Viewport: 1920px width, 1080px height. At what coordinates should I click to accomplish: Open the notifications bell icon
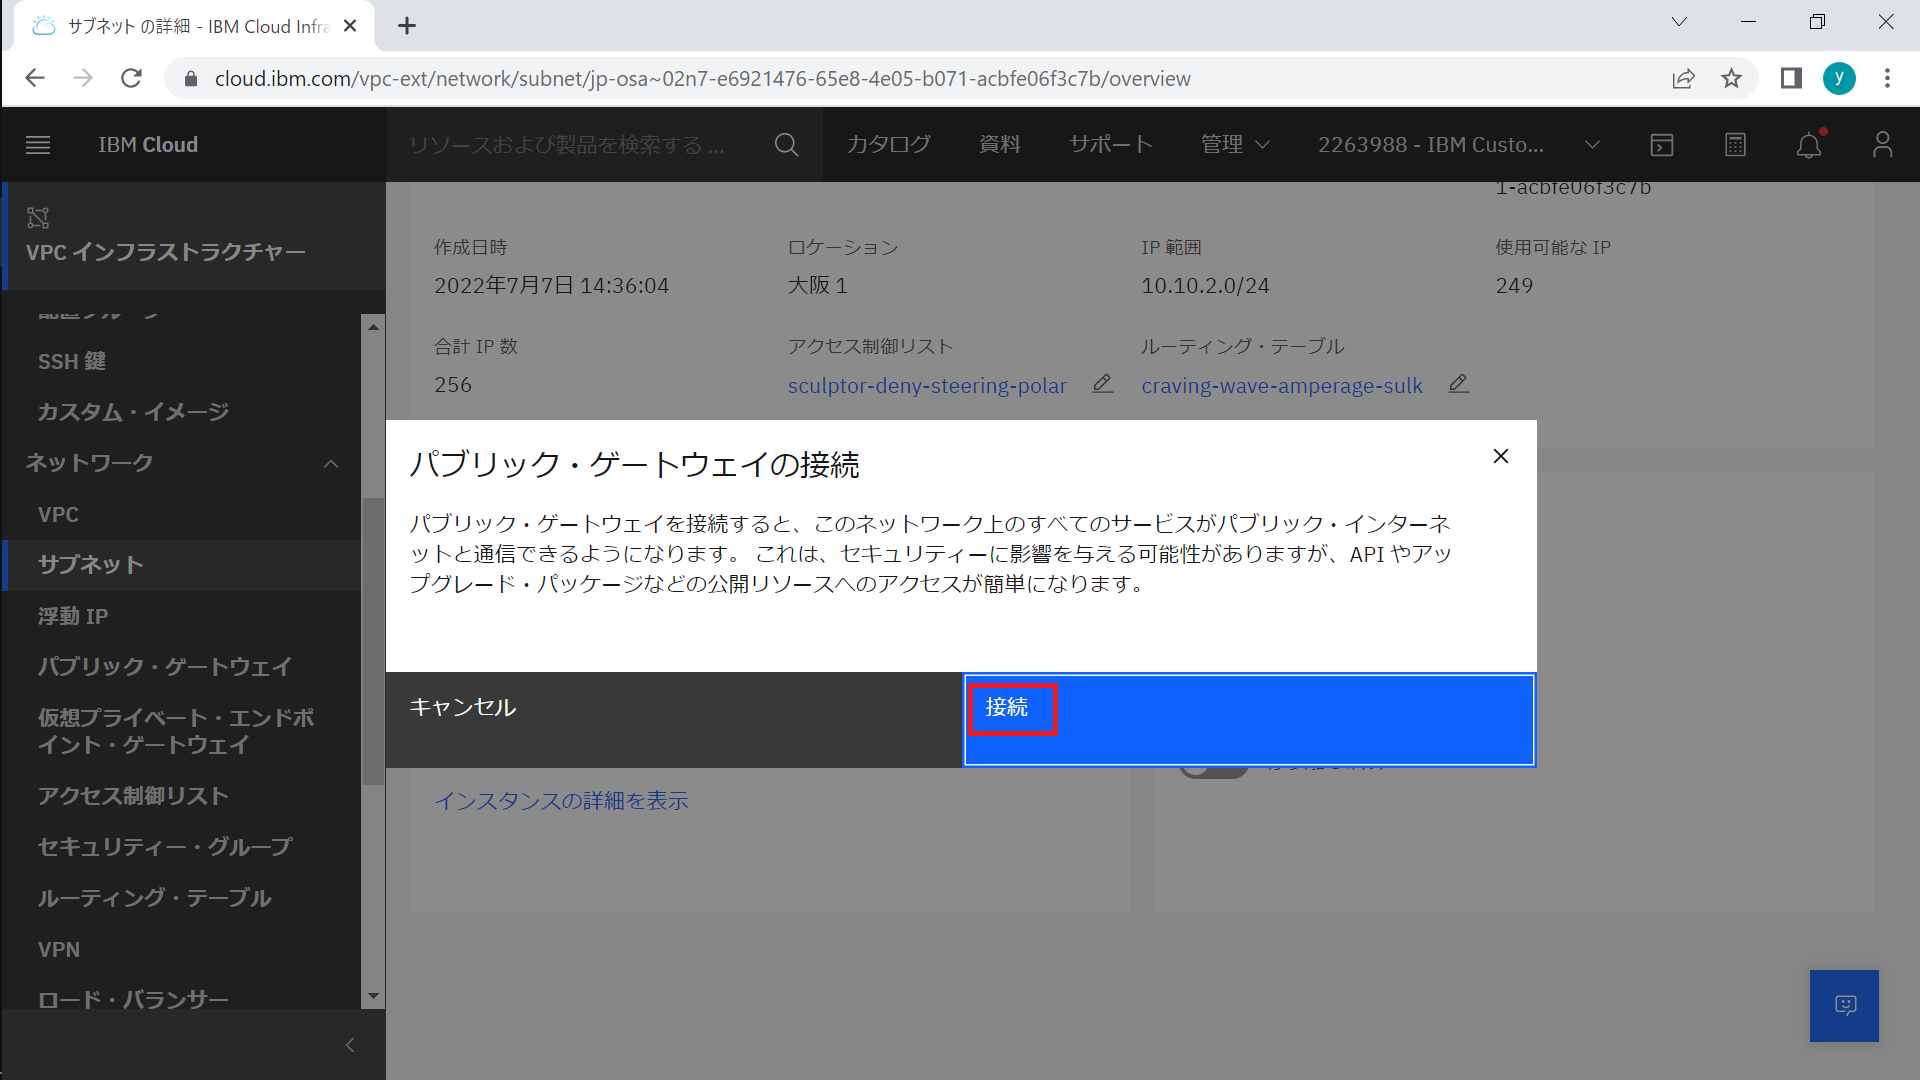click(x=1808, y=146)
